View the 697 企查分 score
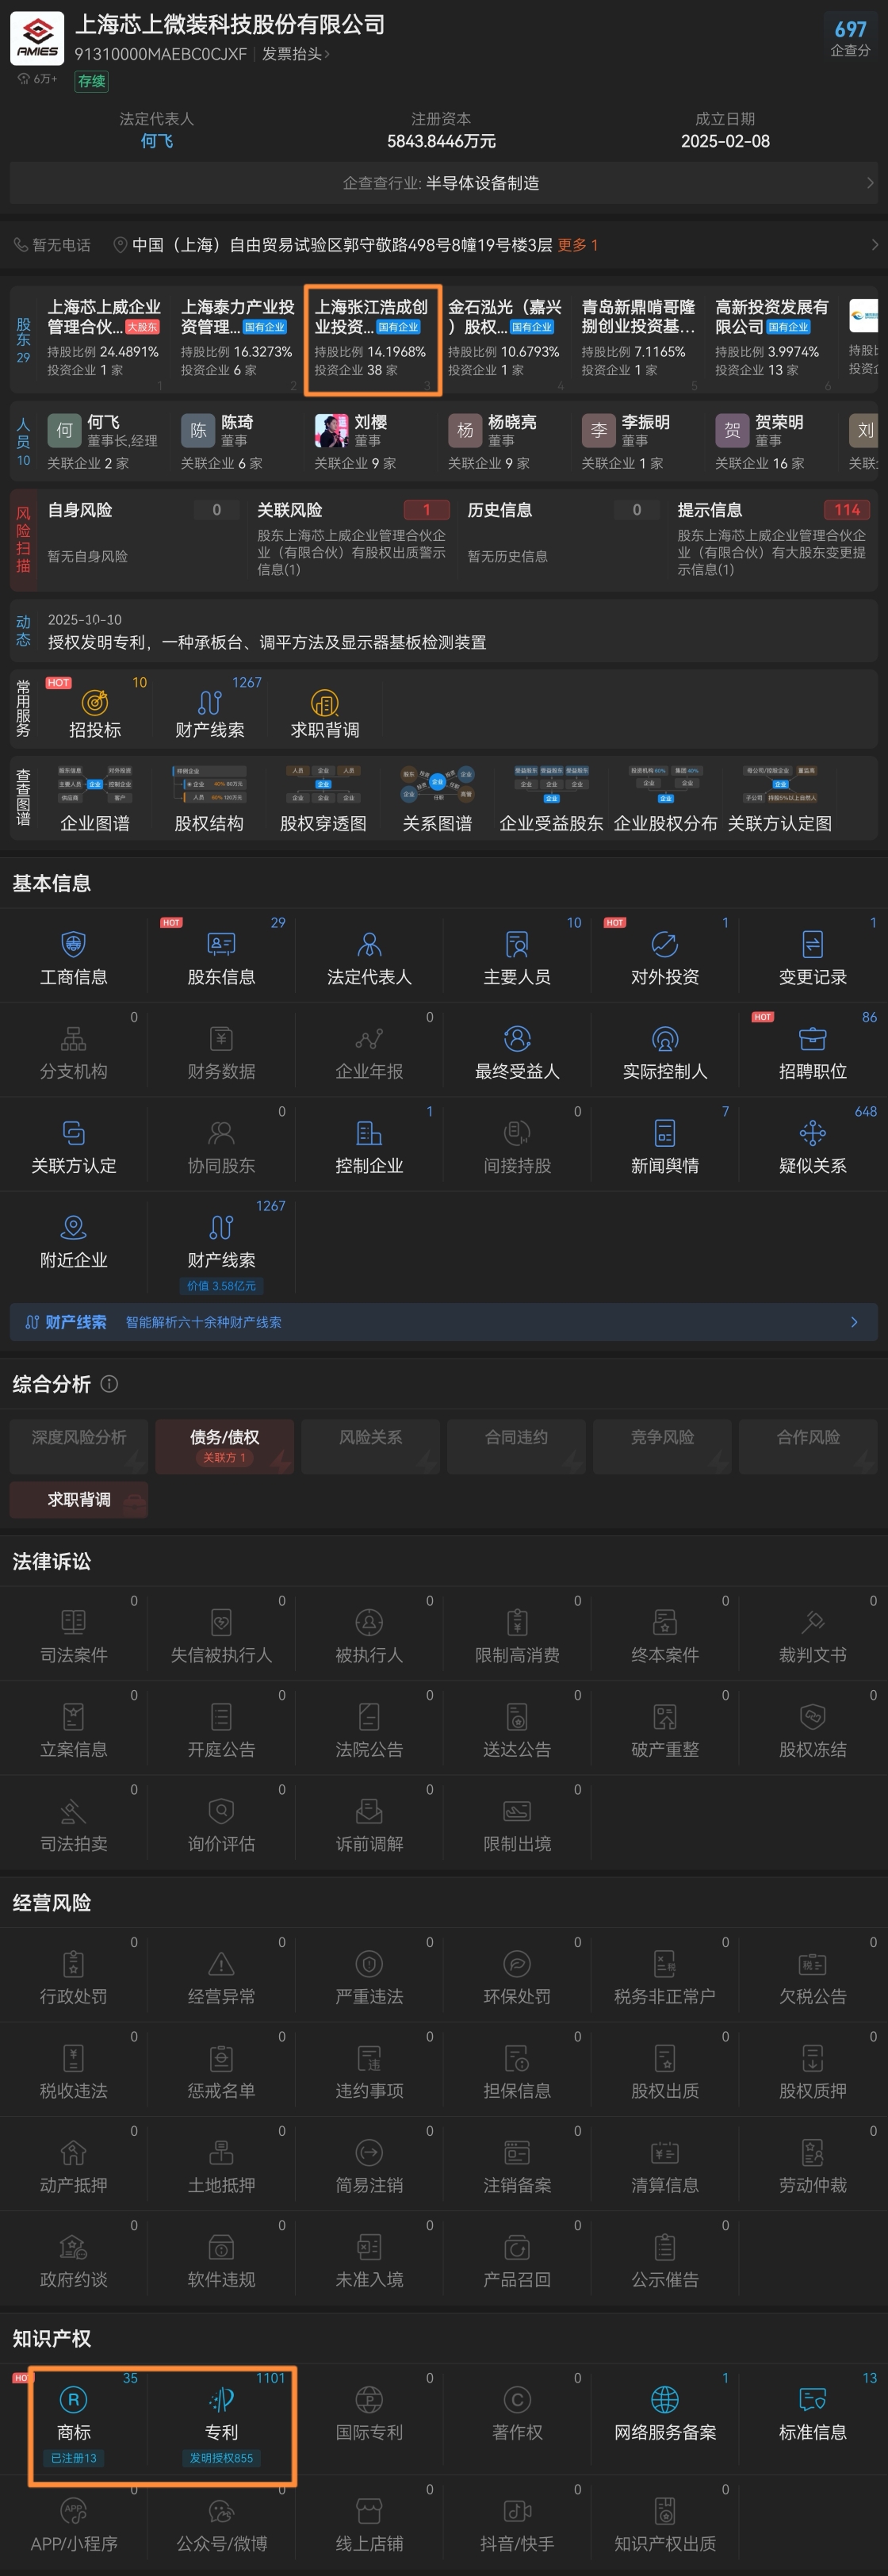The height and width of the screenshot is (2576, 888). tap(850, 37)
